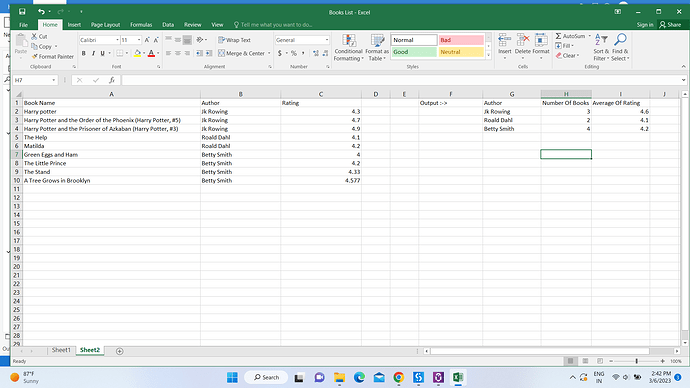Expand the Name Box dropdown arrow
Viewport: 690px width, 388px height.
(x=54, y=80)
